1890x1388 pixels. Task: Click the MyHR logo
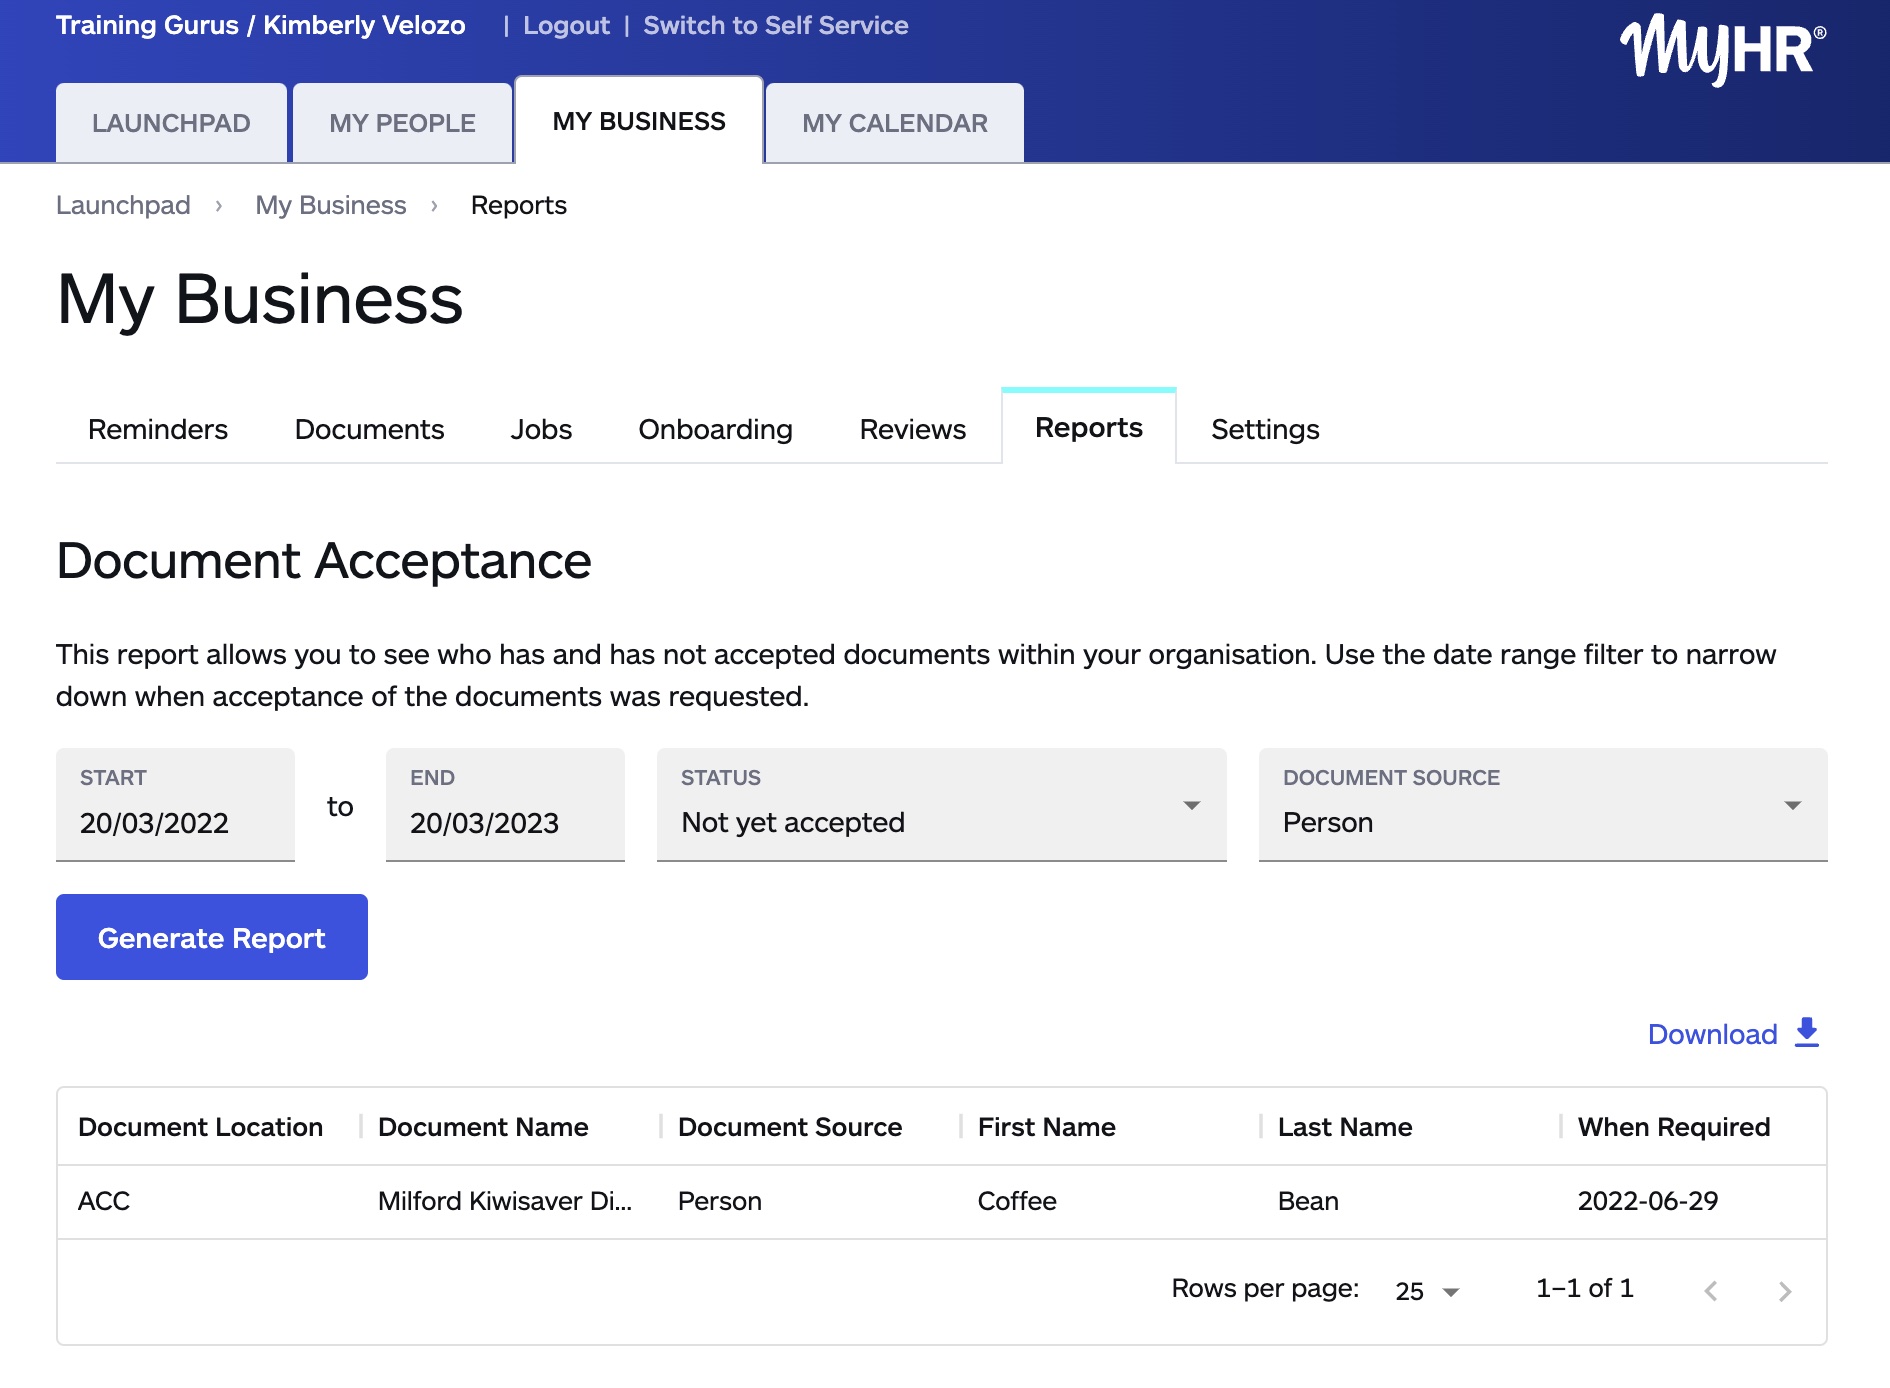click(x=1722, y=48)
